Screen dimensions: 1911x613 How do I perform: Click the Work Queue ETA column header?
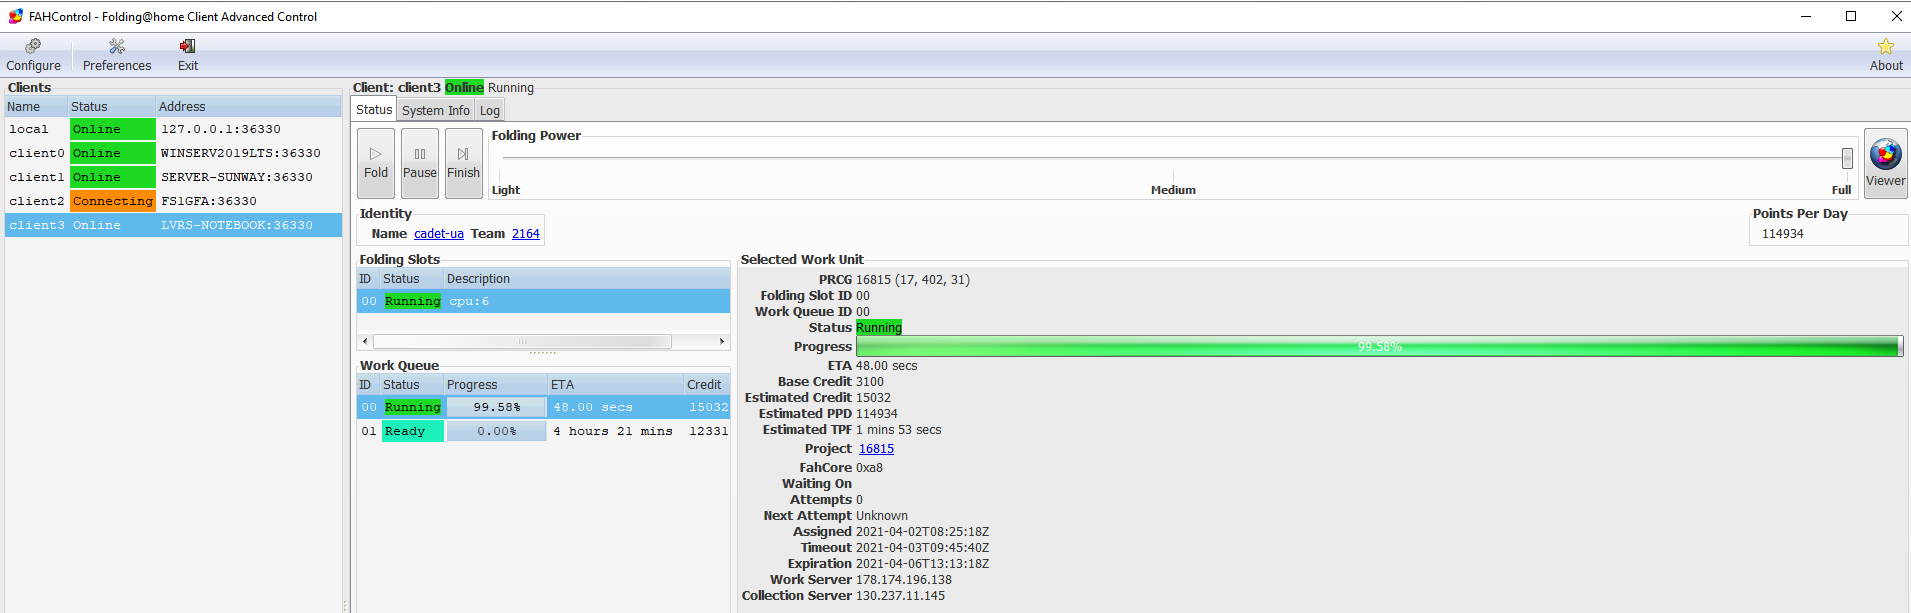615,385
